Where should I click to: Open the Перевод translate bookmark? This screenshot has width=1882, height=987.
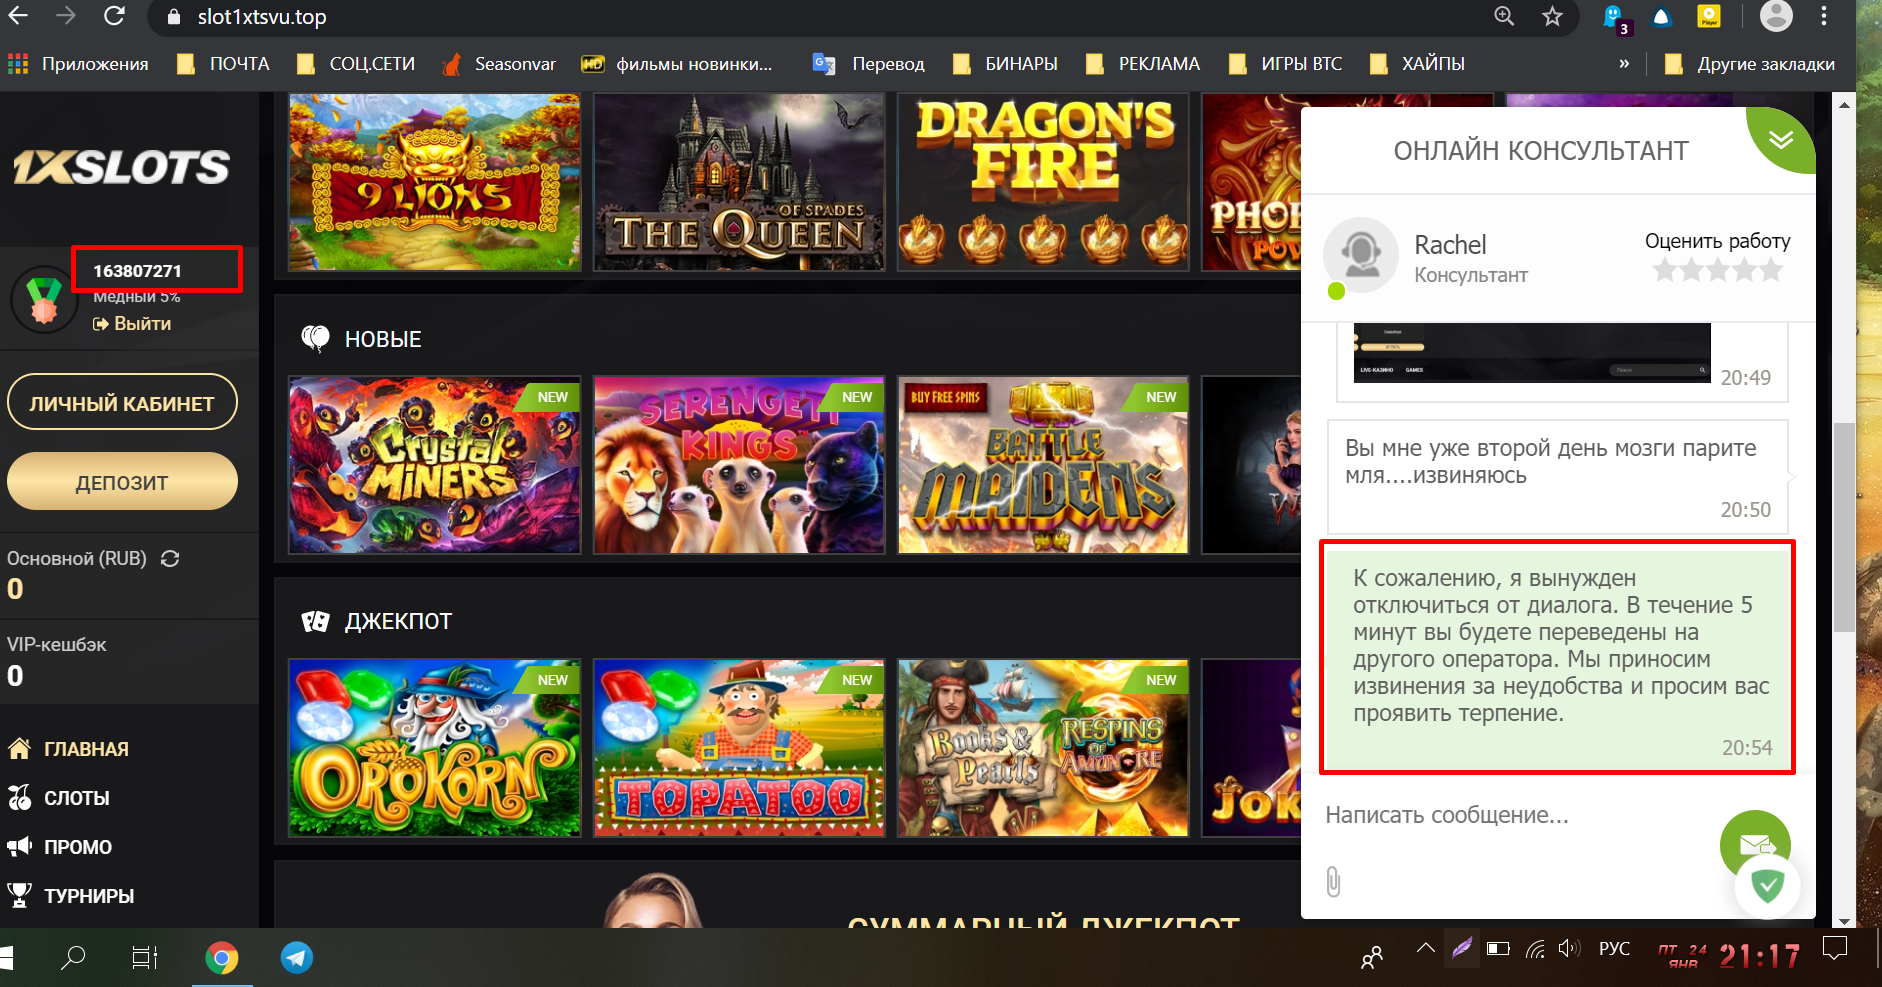pyautogui.click(x=868, y=64)
